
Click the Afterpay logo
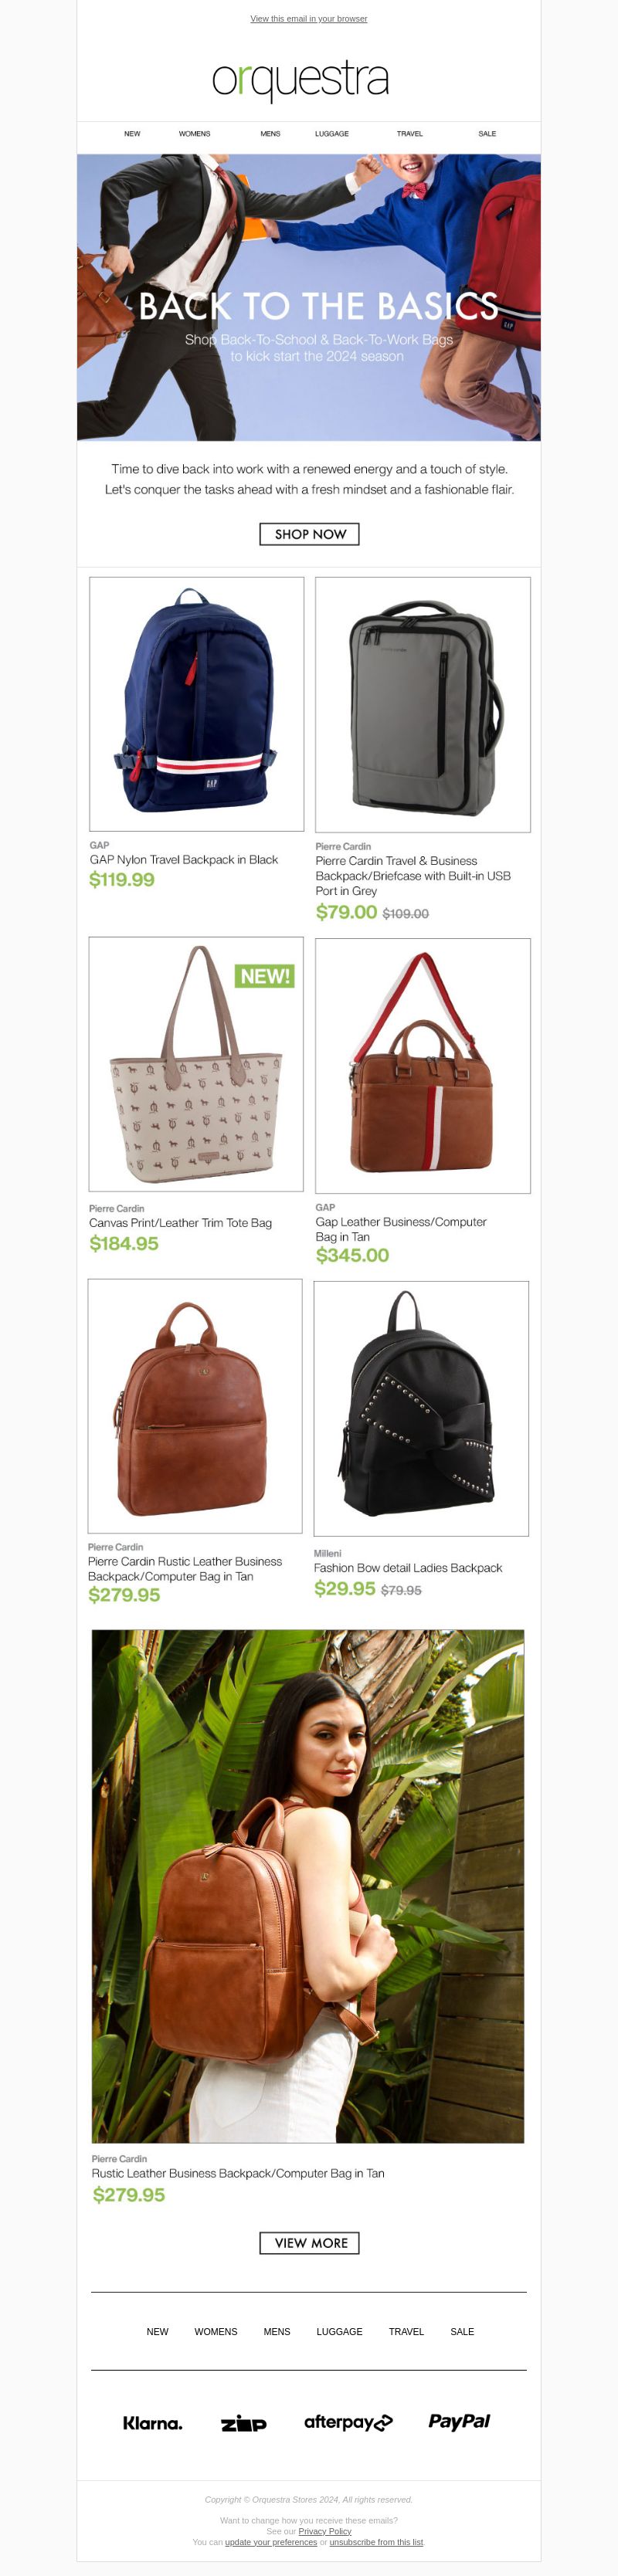point(348,2422)
